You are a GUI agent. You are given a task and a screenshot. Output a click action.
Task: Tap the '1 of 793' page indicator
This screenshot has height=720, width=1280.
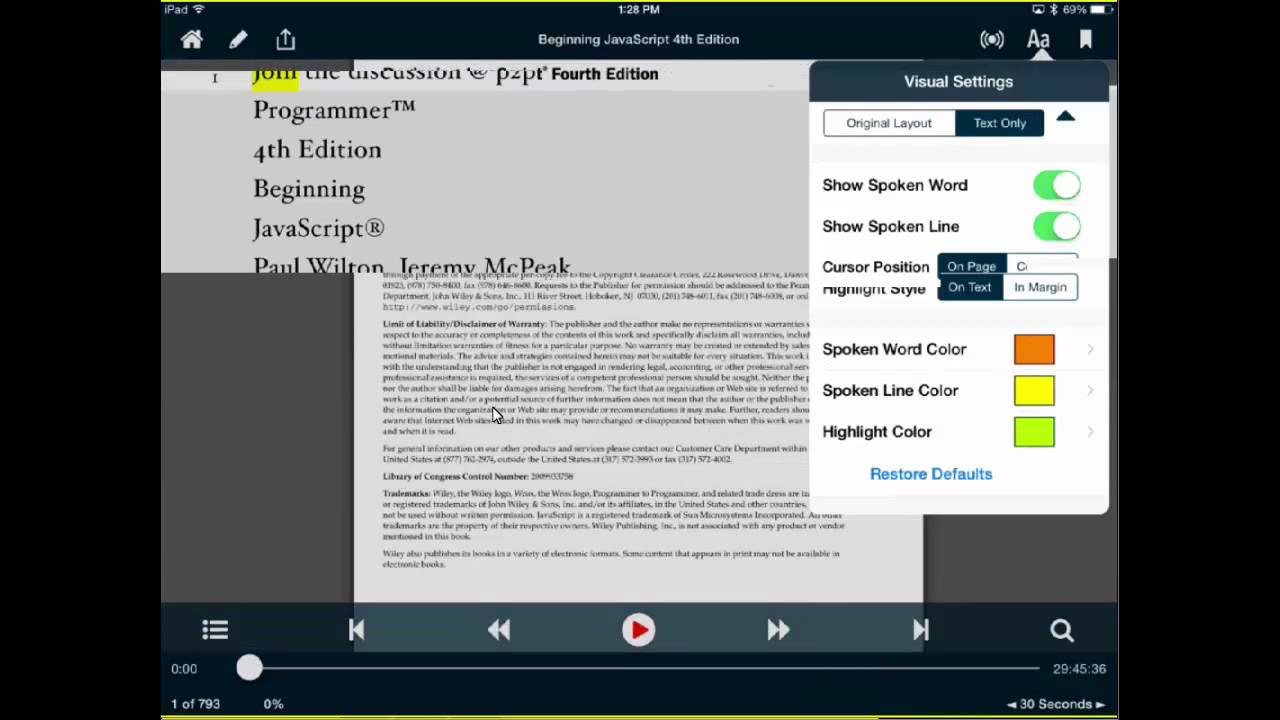pos(196,704)
